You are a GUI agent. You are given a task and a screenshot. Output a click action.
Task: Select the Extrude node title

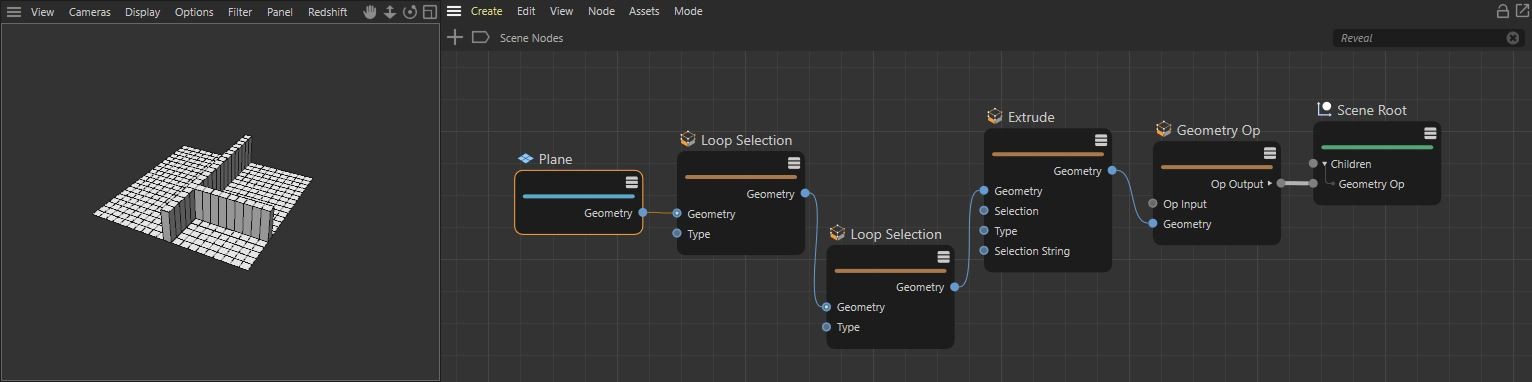coord(1031,117)
